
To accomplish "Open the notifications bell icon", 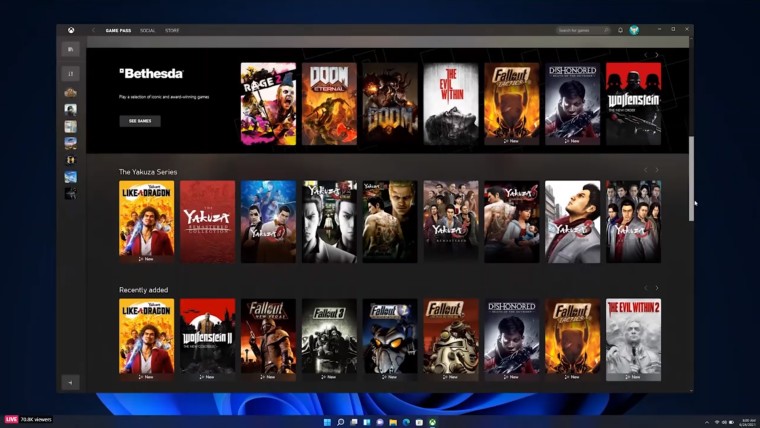I will 620,30.
